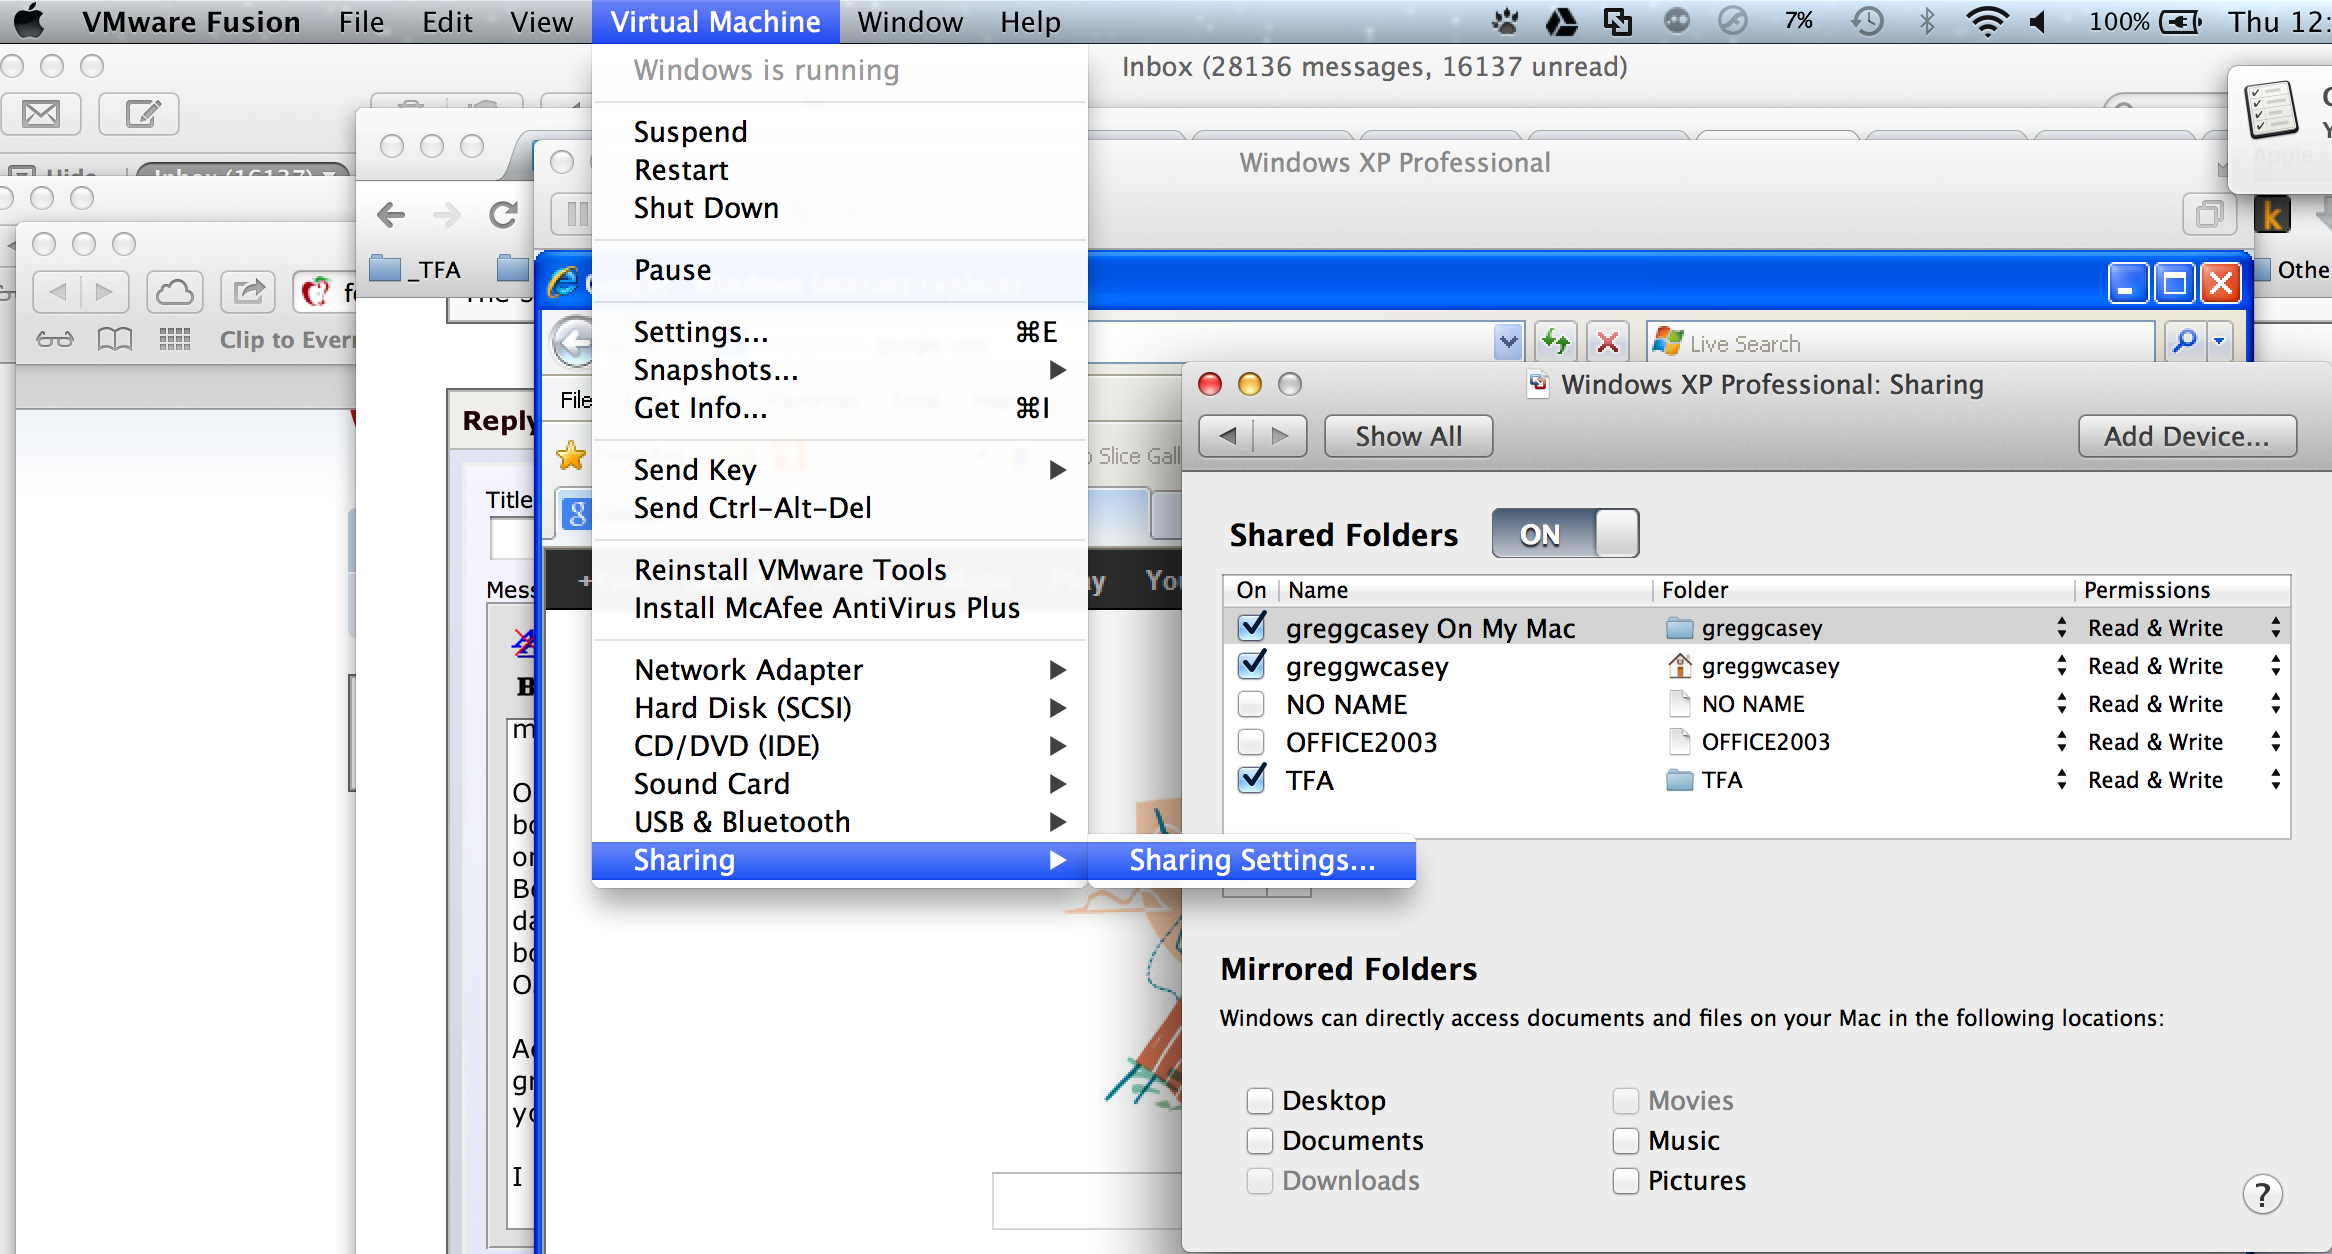Select Install McAfee AntiVirus Plus
This screenshot has width=2332, height=1254.
(840, 607)
